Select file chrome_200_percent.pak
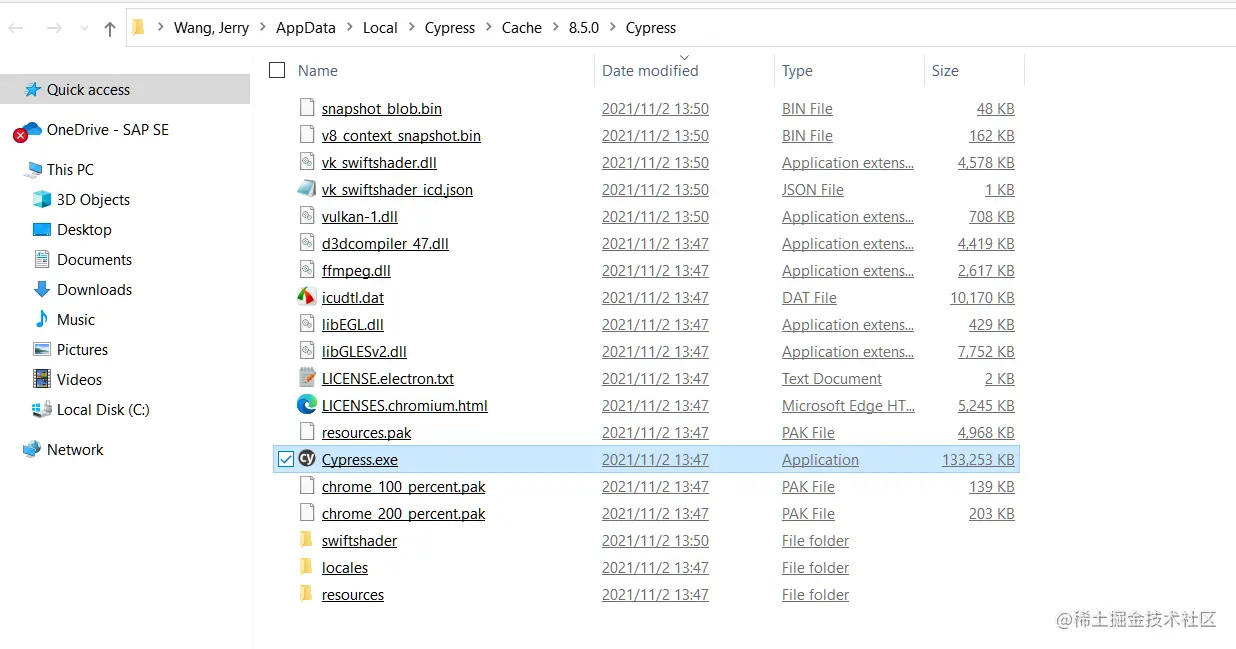The height and width of the screenshot is (649, 1236). point(404,513)
